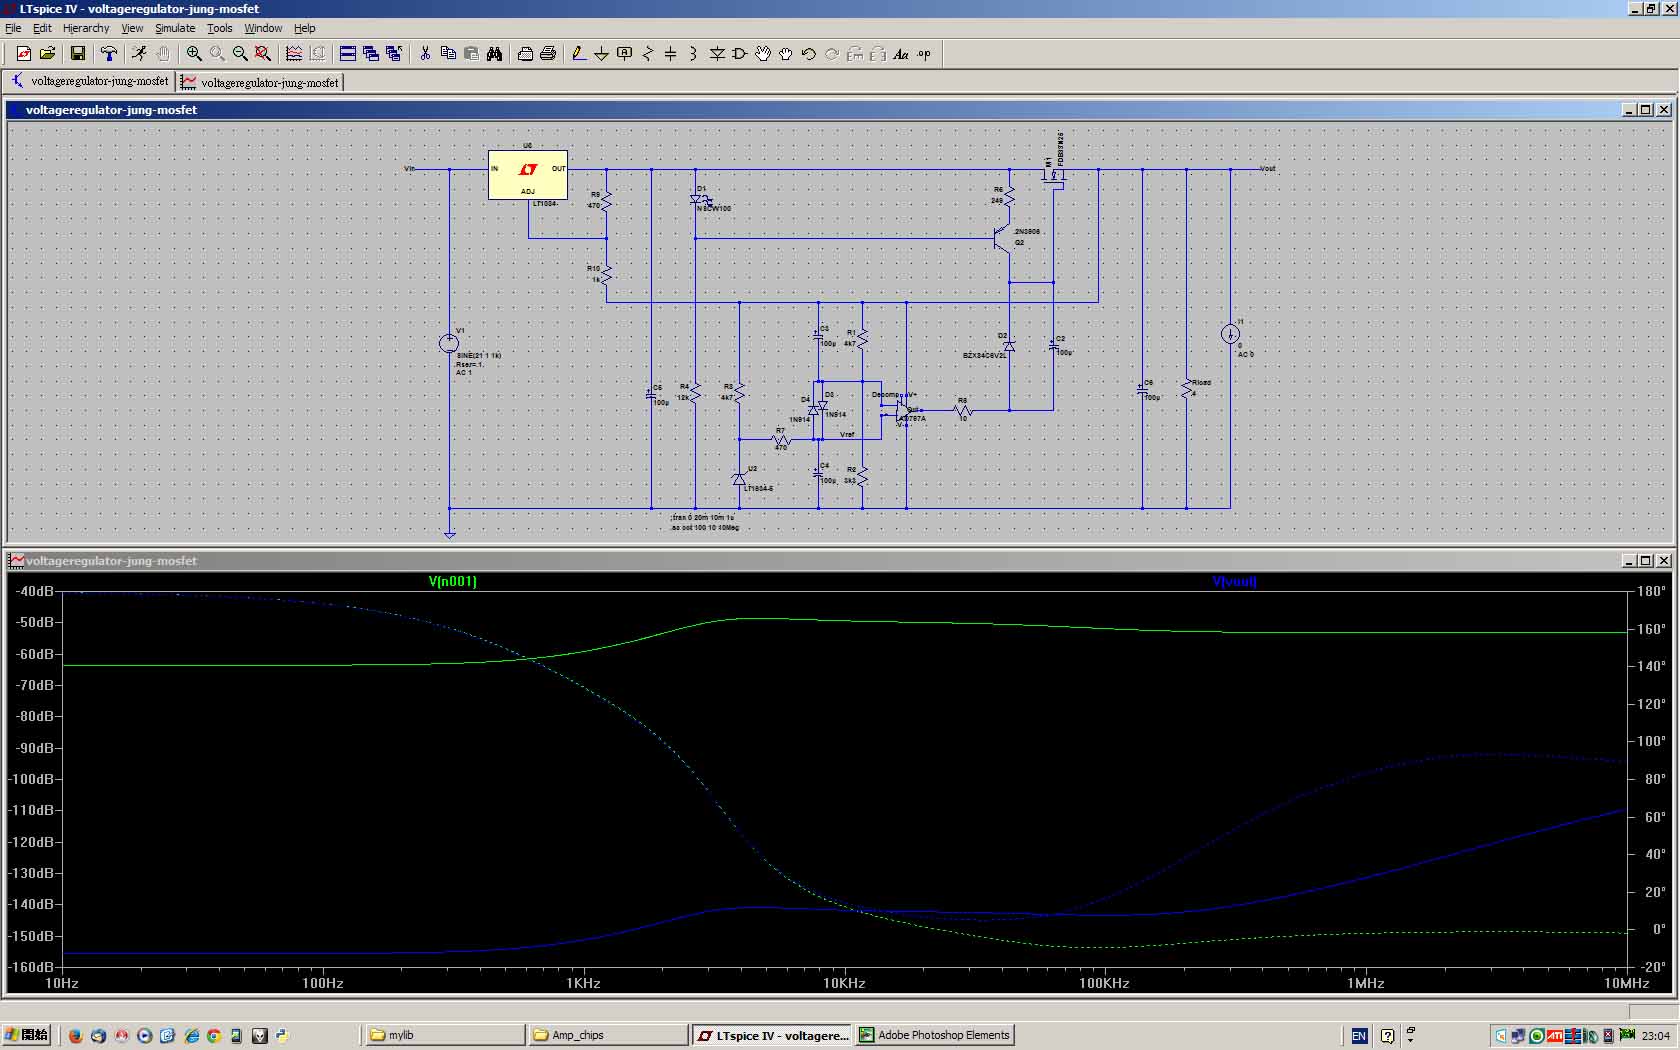Click the 180° phase axis label
Viewport: 1680px width, 1050px height.
click(1651, 591)
